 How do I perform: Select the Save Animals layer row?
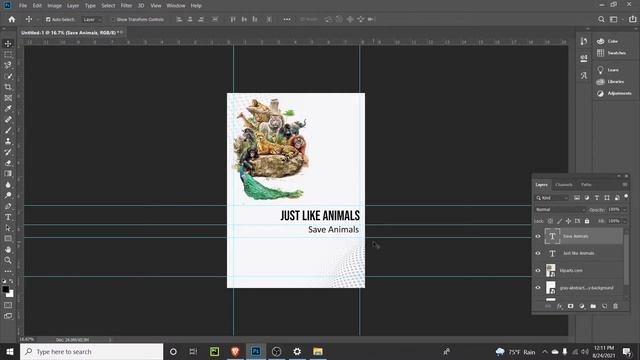click(584, 236)
